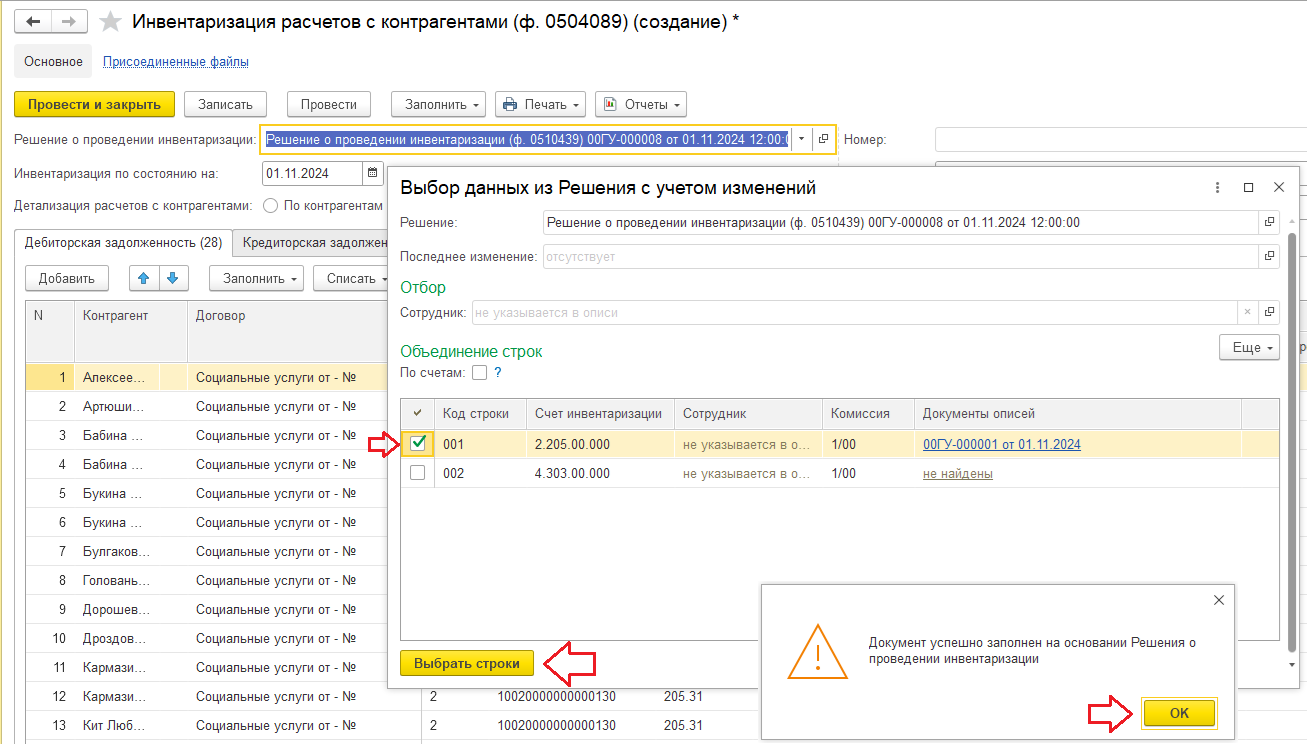
Task: Click the Провести button
Action: tap(329, 104)
